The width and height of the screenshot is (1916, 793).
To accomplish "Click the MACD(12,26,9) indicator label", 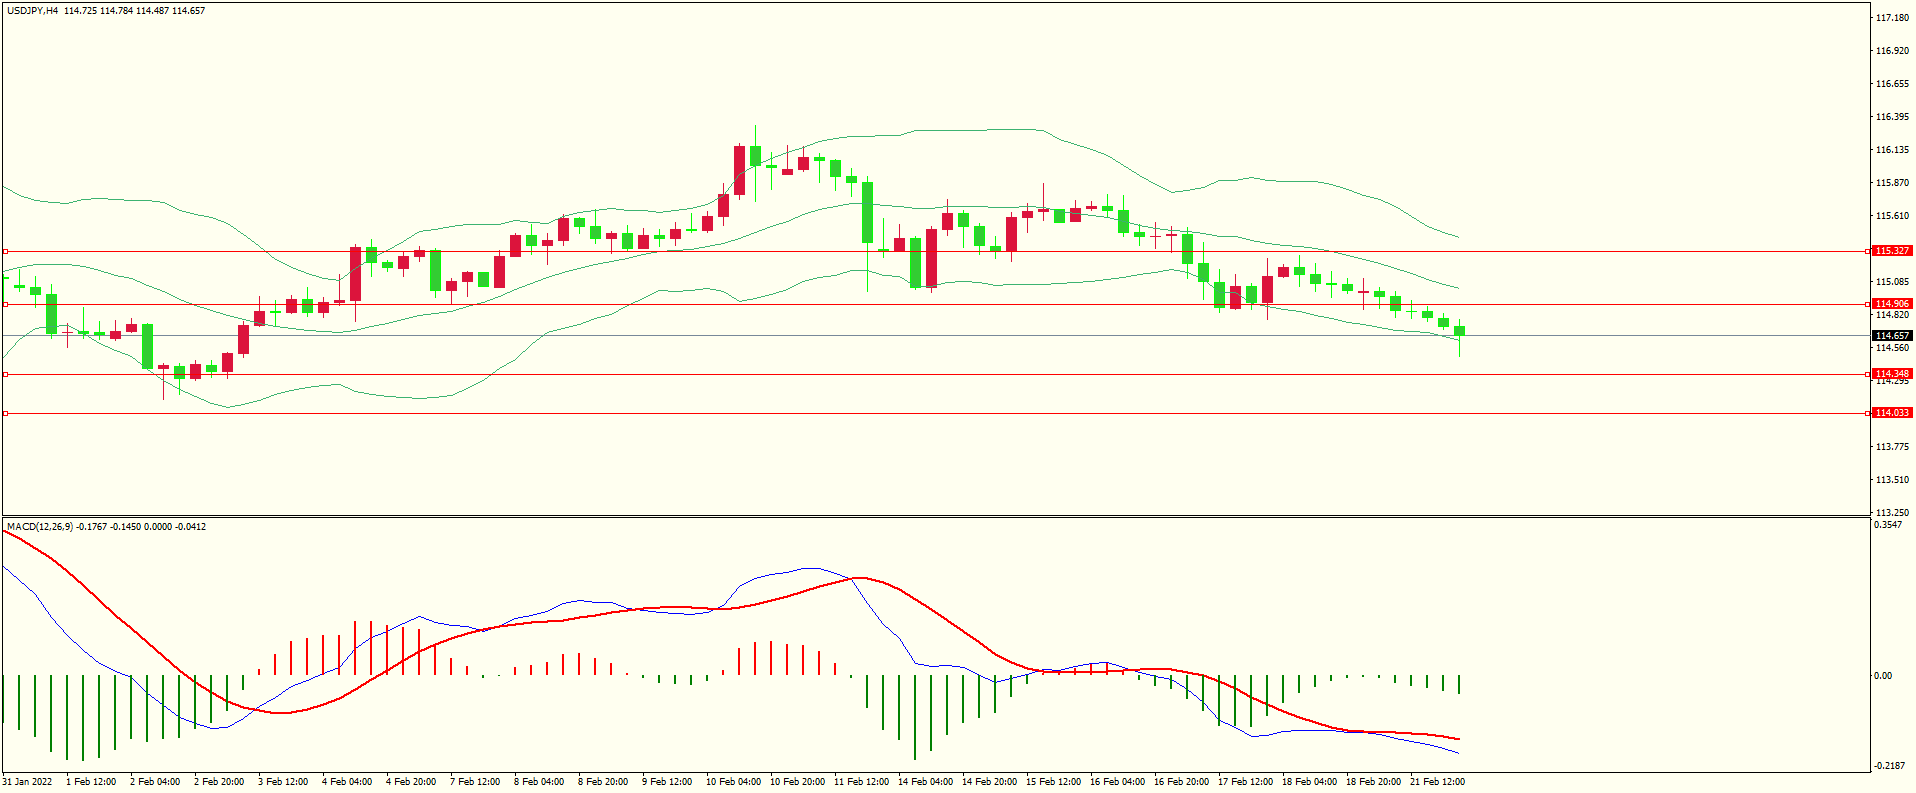I will (39, 527).
